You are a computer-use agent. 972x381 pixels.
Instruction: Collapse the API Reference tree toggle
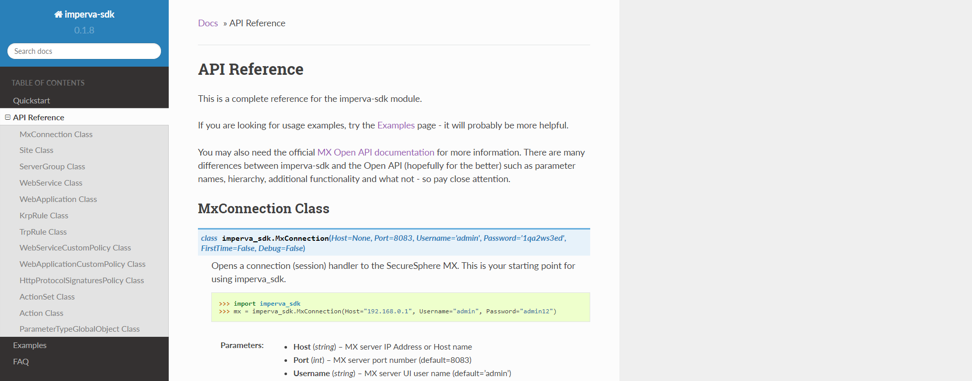point(7,117)
